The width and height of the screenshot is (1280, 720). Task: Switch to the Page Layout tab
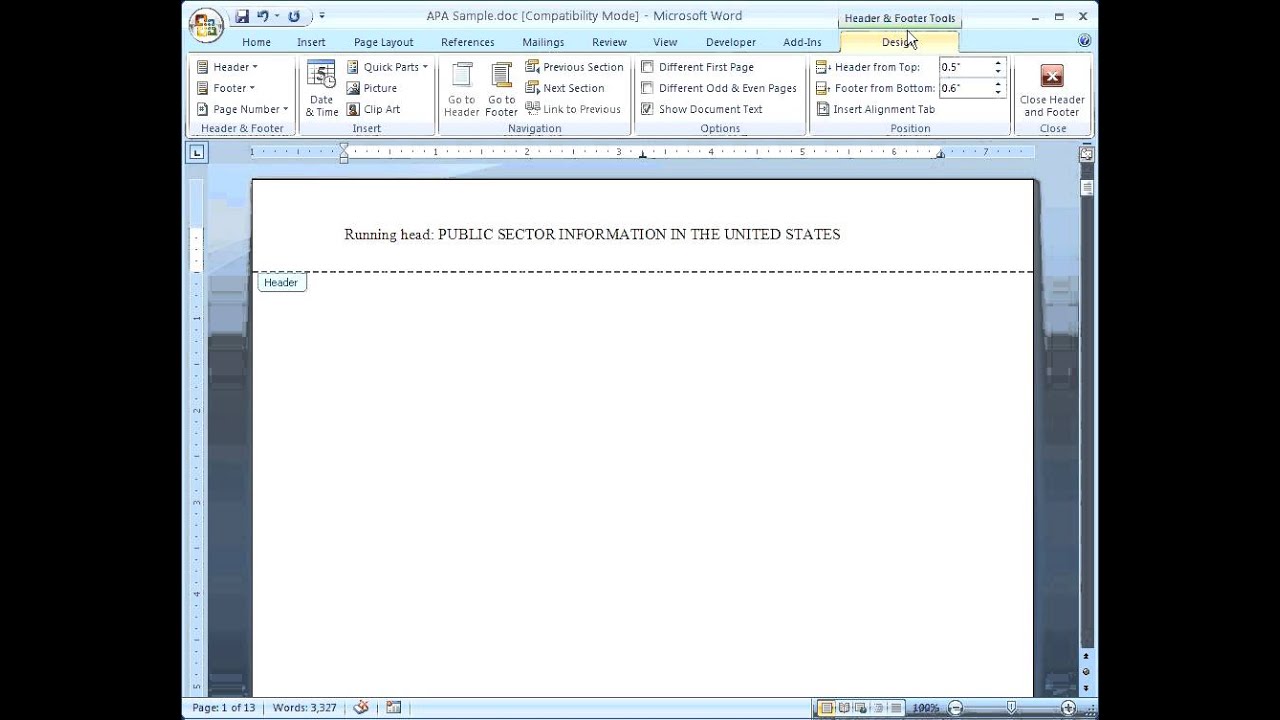coord(383,42)
